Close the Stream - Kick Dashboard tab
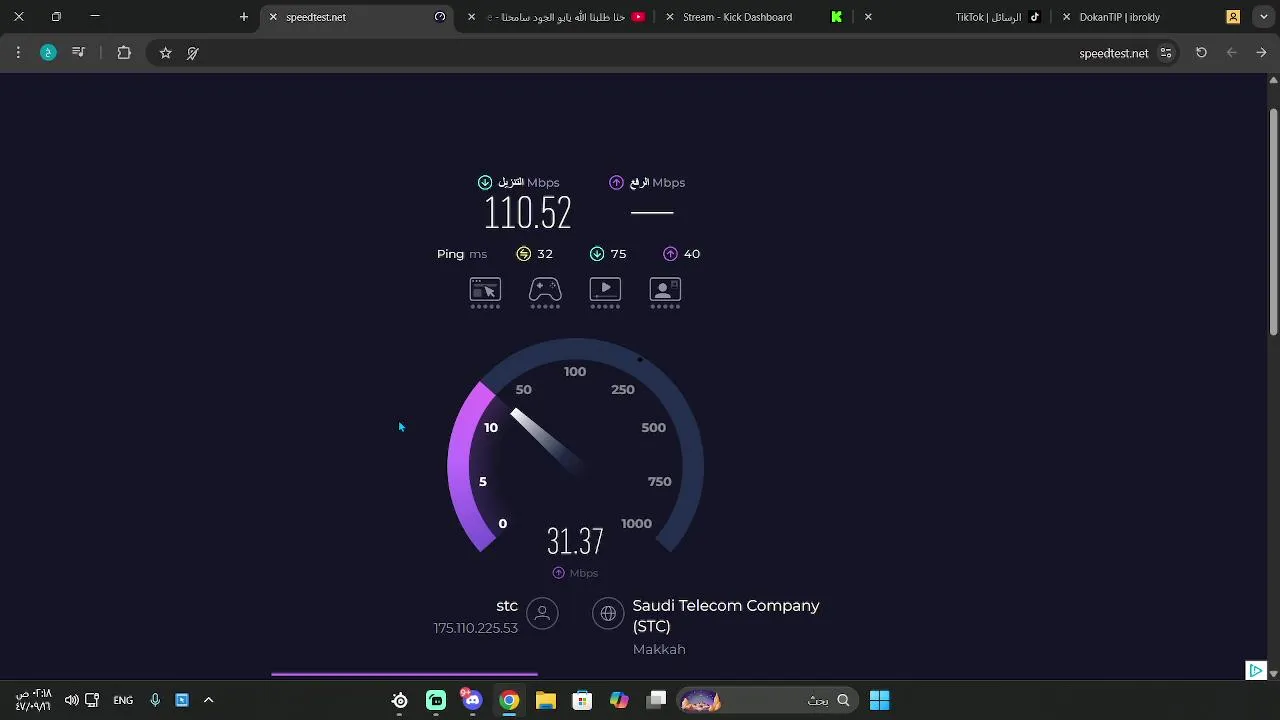 (x=670, y=17)
